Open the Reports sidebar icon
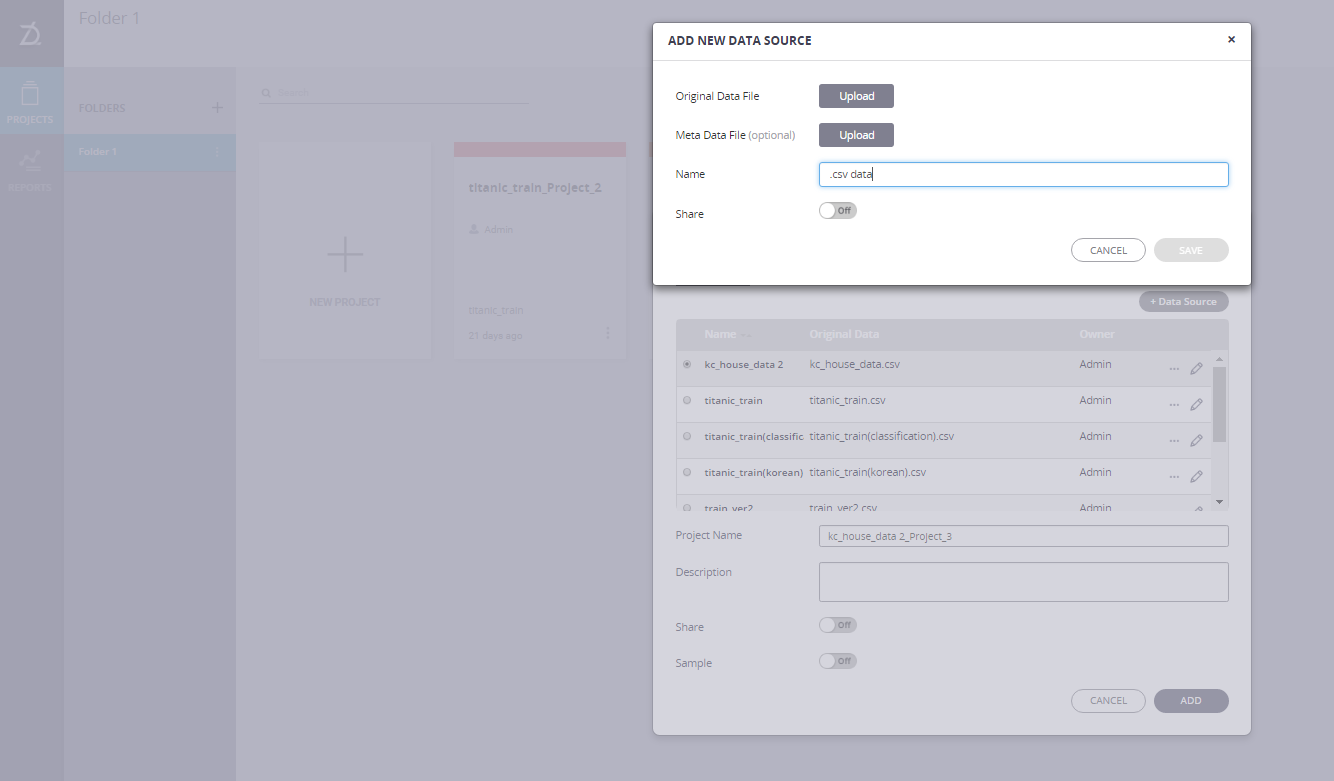 point(30,169)
